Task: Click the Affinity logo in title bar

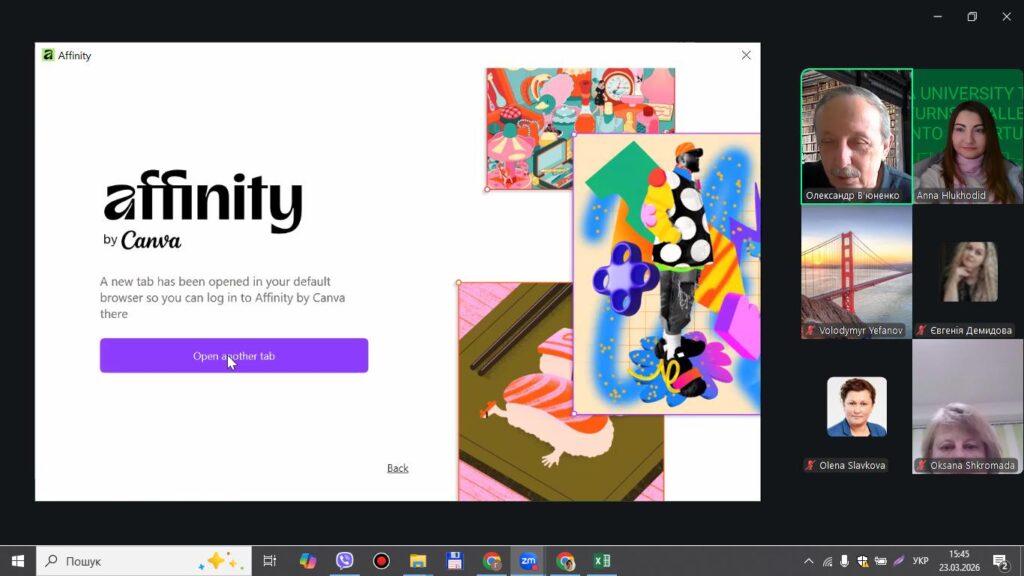Action: (x=48, y=55)
